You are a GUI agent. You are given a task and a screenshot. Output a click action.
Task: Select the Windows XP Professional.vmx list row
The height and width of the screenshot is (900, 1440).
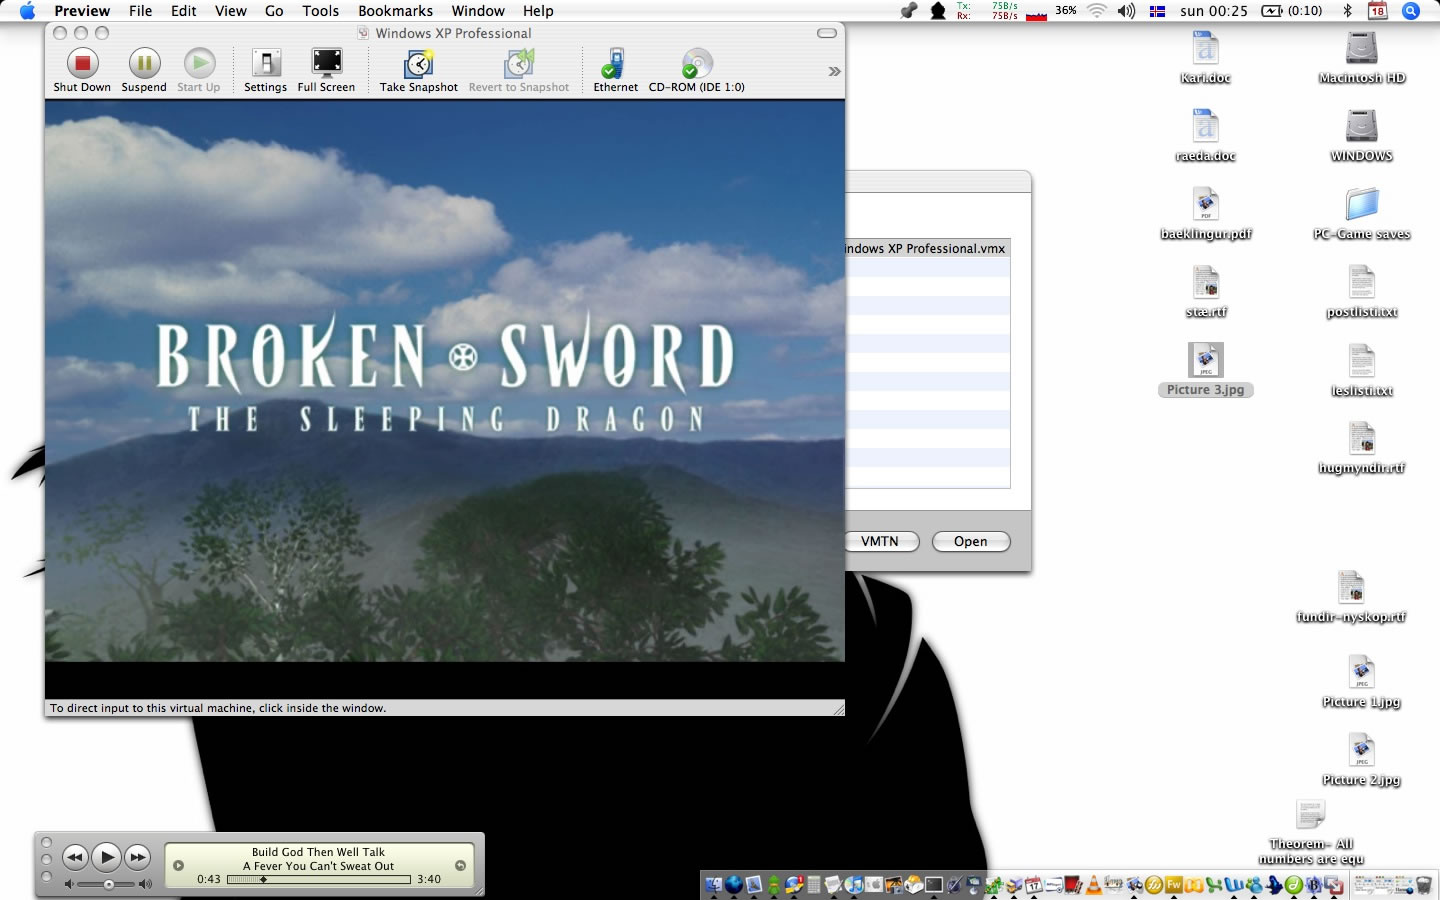(x=928, y=248)
